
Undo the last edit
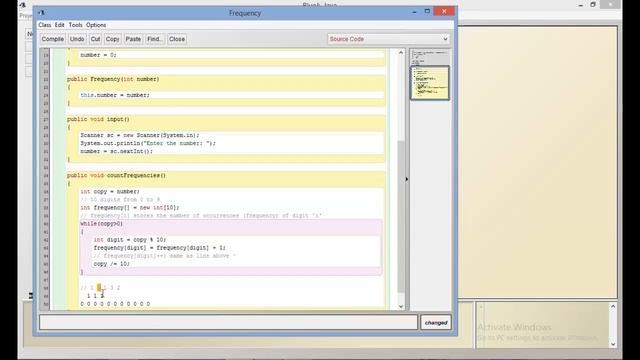click(x=77, y=39)
